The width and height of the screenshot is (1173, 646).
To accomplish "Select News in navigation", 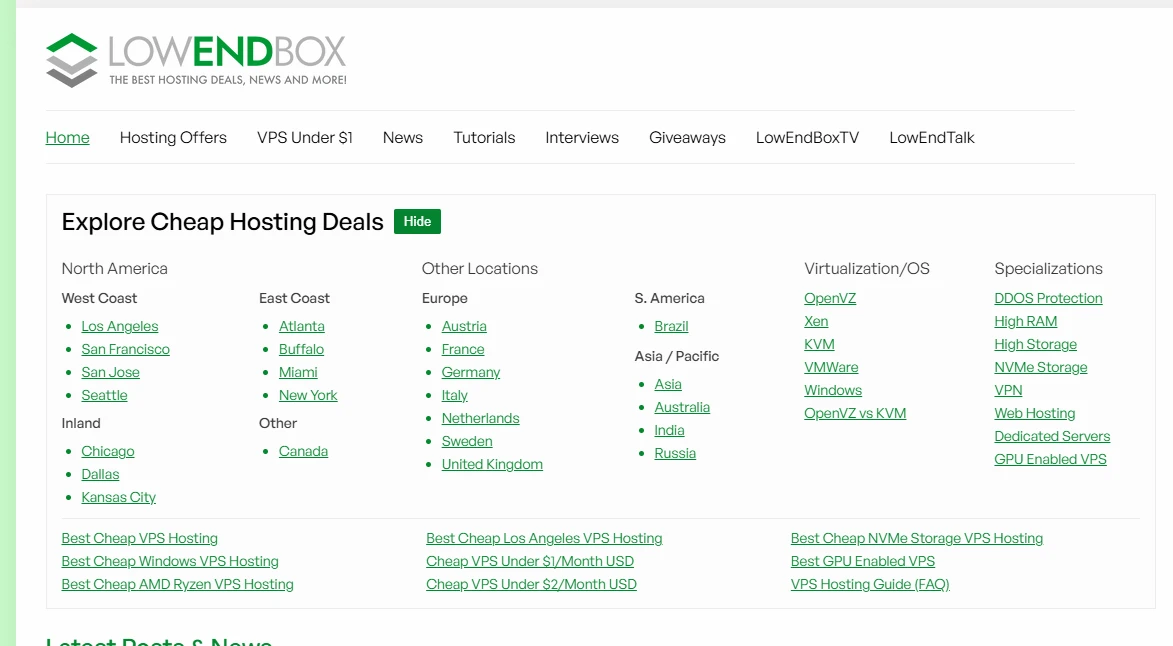I will (402, 138).
